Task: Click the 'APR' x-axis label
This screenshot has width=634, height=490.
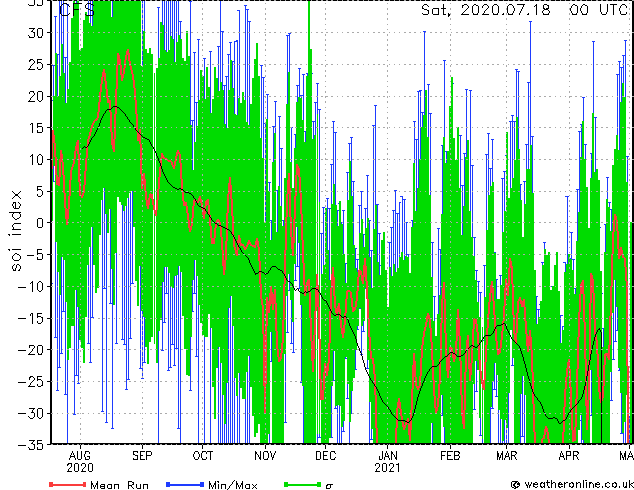Action: point(569,456)
